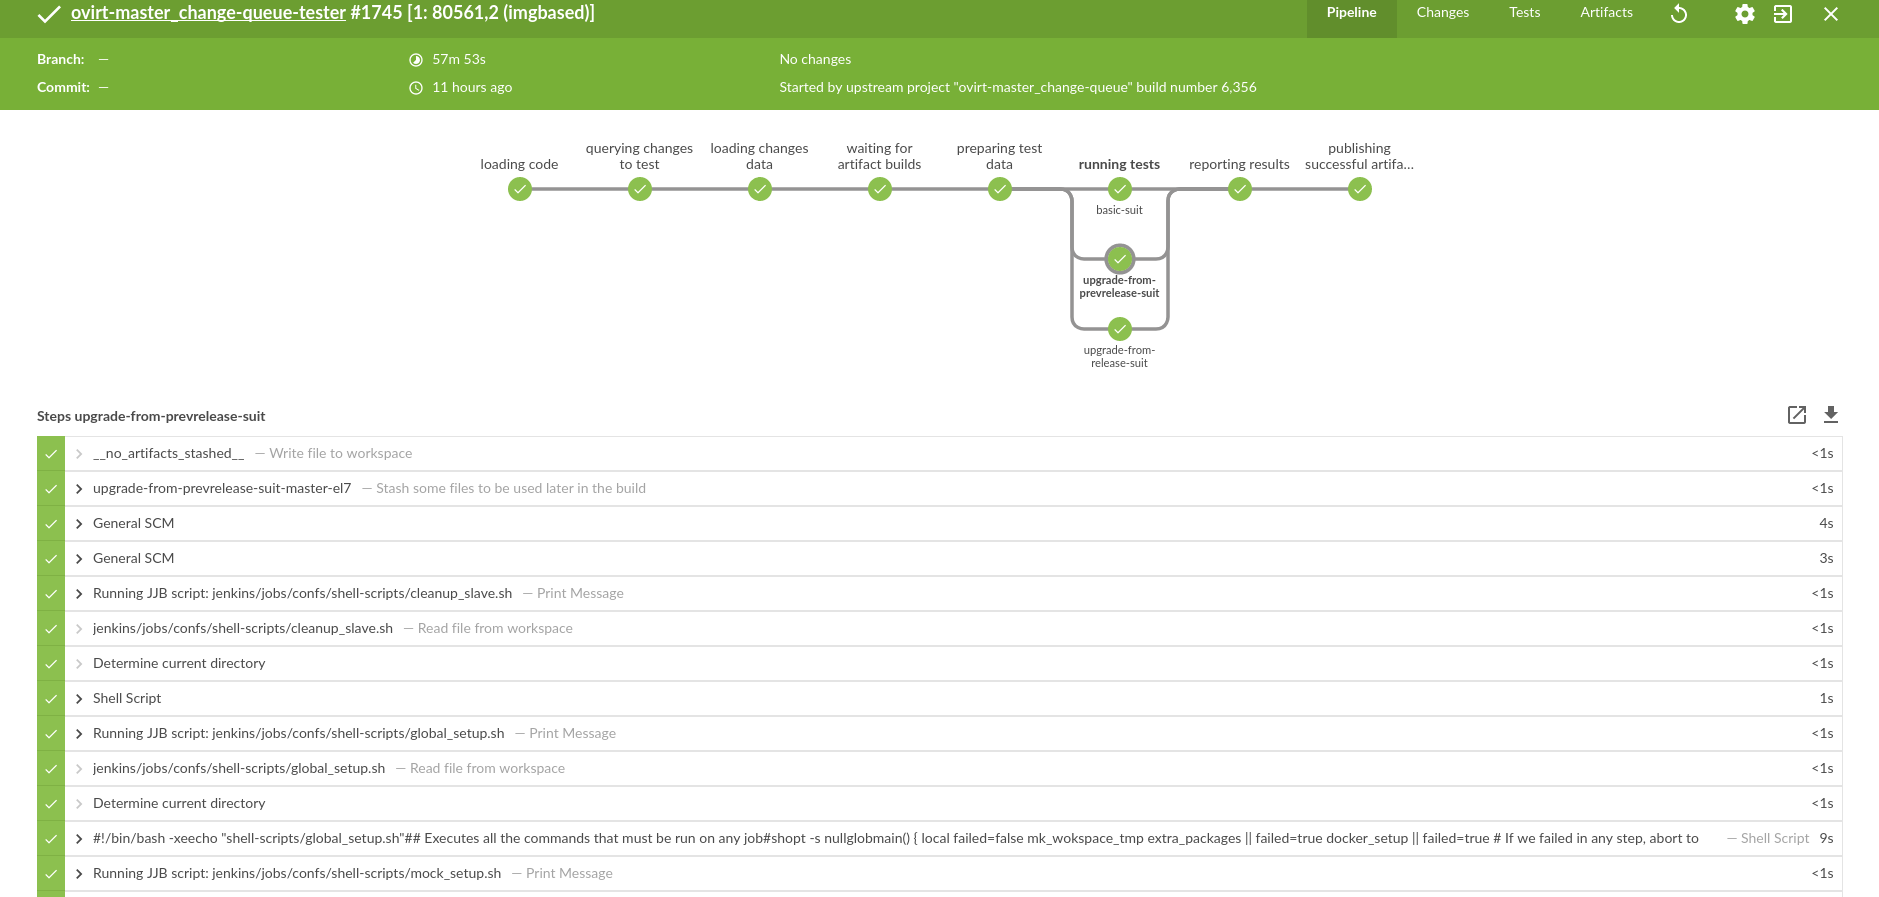Open the Tests tab
The width and height of the screenshot is (1879, 897).
click(x=1524, y=13)
